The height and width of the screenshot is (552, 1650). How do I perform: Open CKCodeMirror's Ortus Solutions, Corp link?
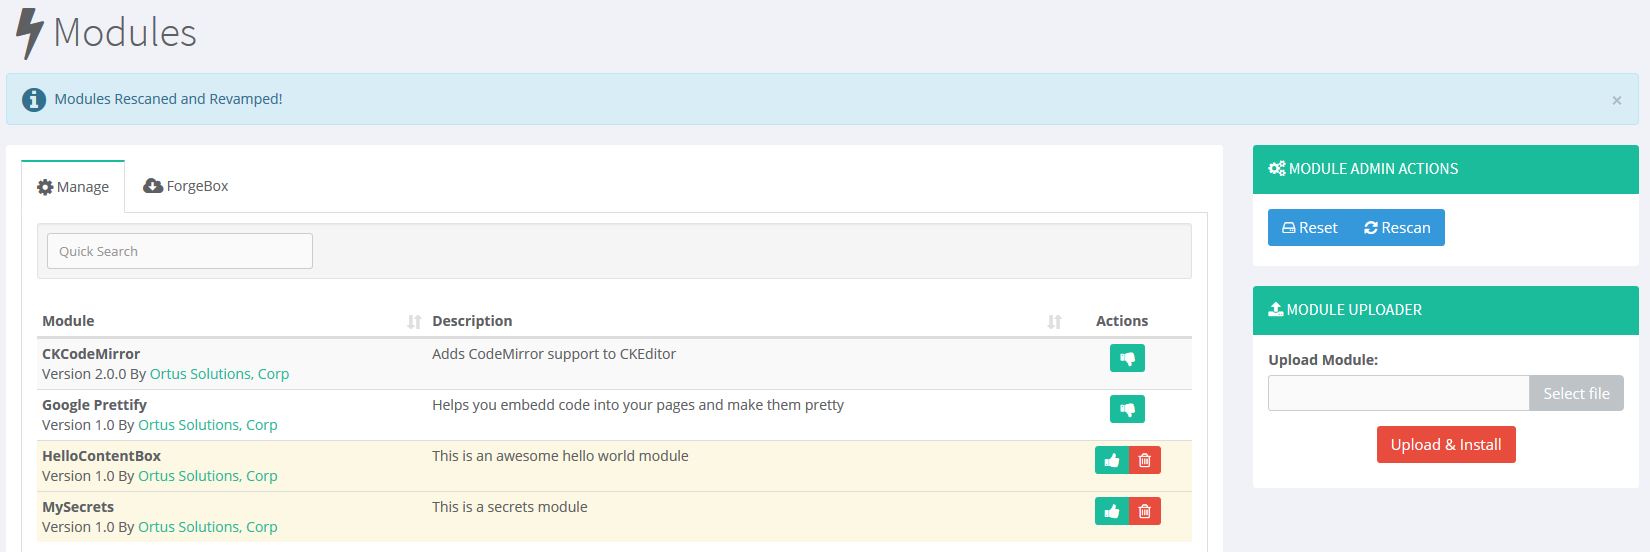[x=219, y=374]
